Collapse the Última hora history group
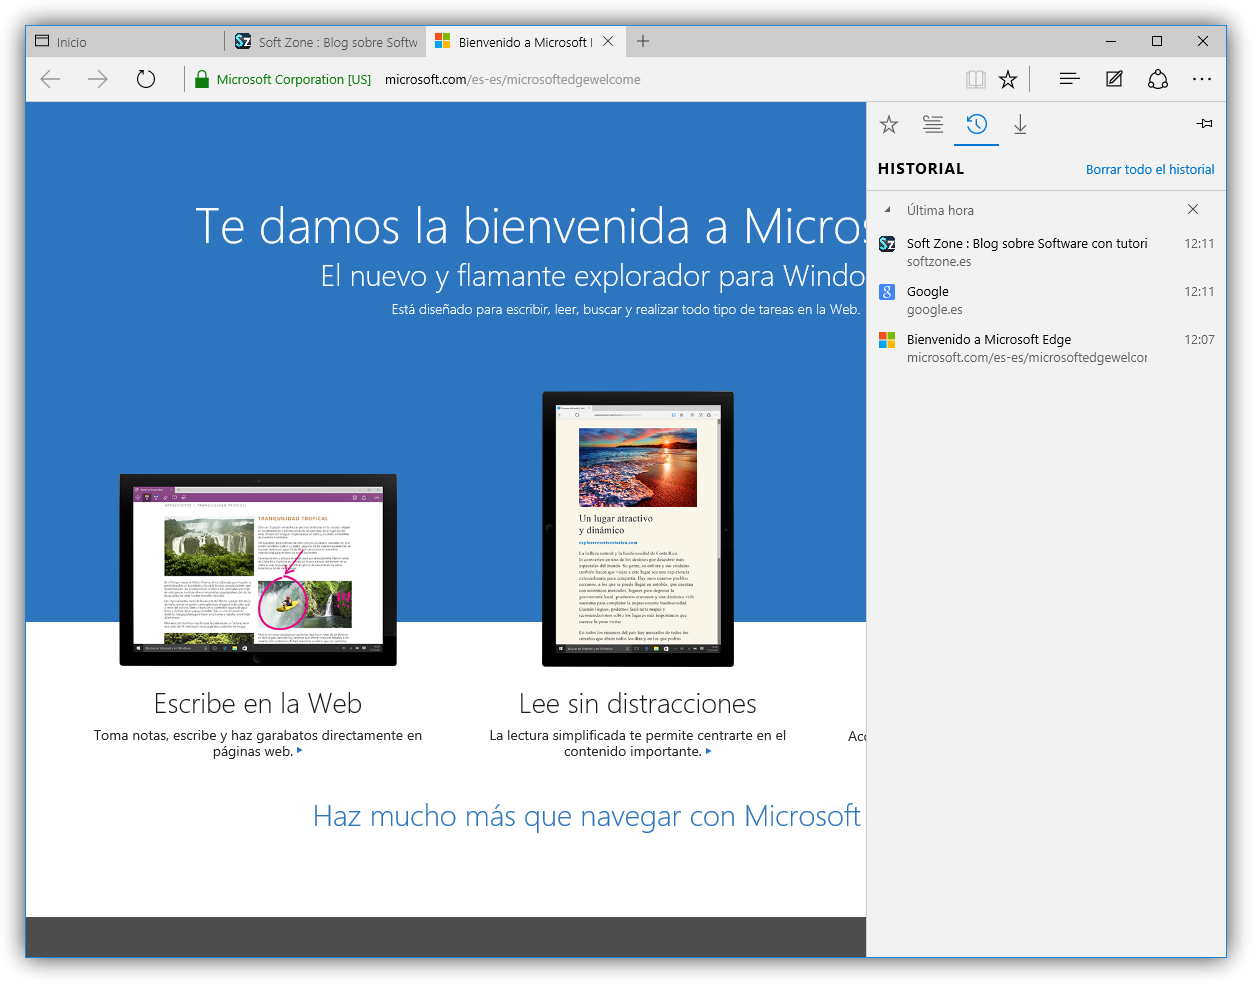 coord(887,210)
